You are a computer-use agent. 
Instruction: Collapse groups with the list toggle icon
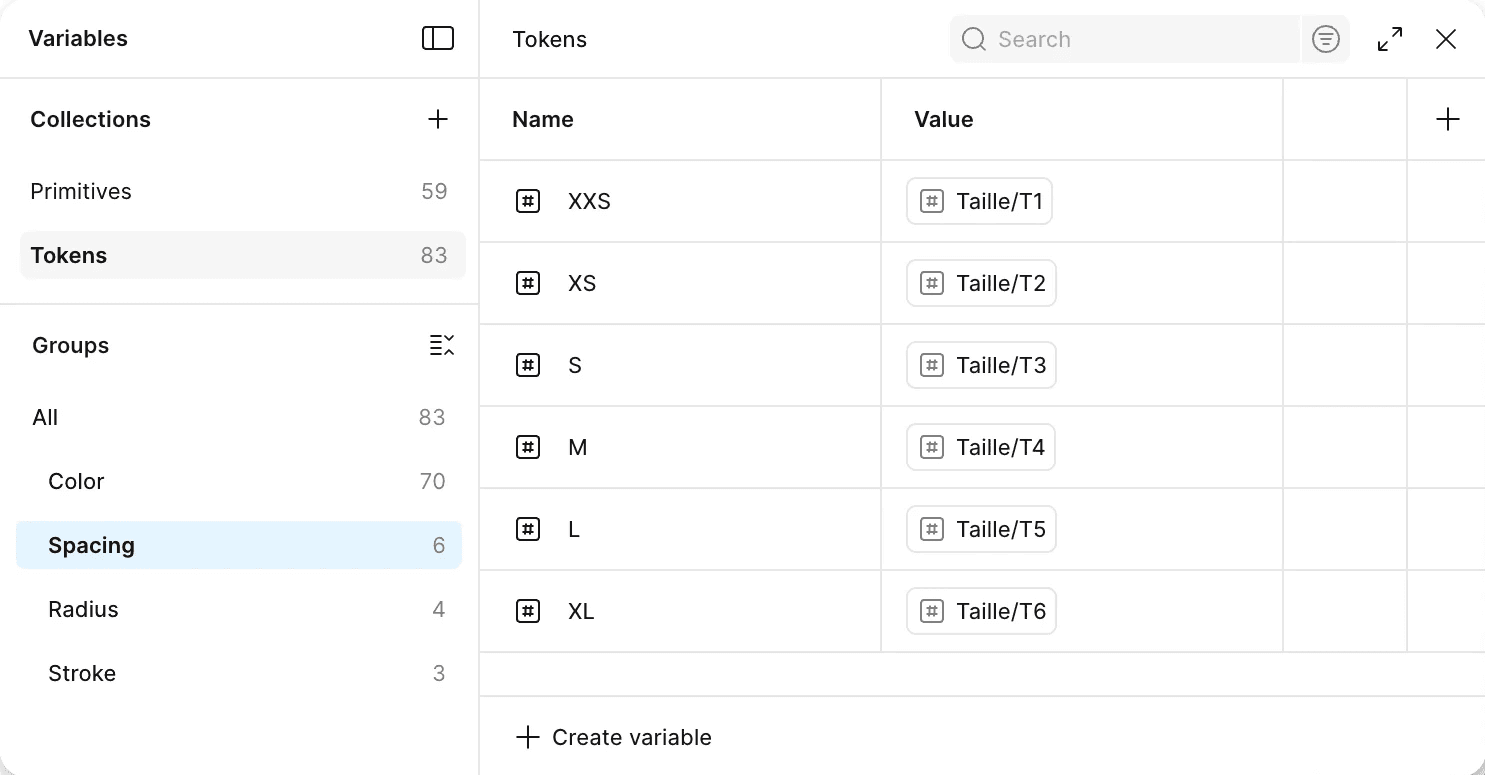(441, 345)
